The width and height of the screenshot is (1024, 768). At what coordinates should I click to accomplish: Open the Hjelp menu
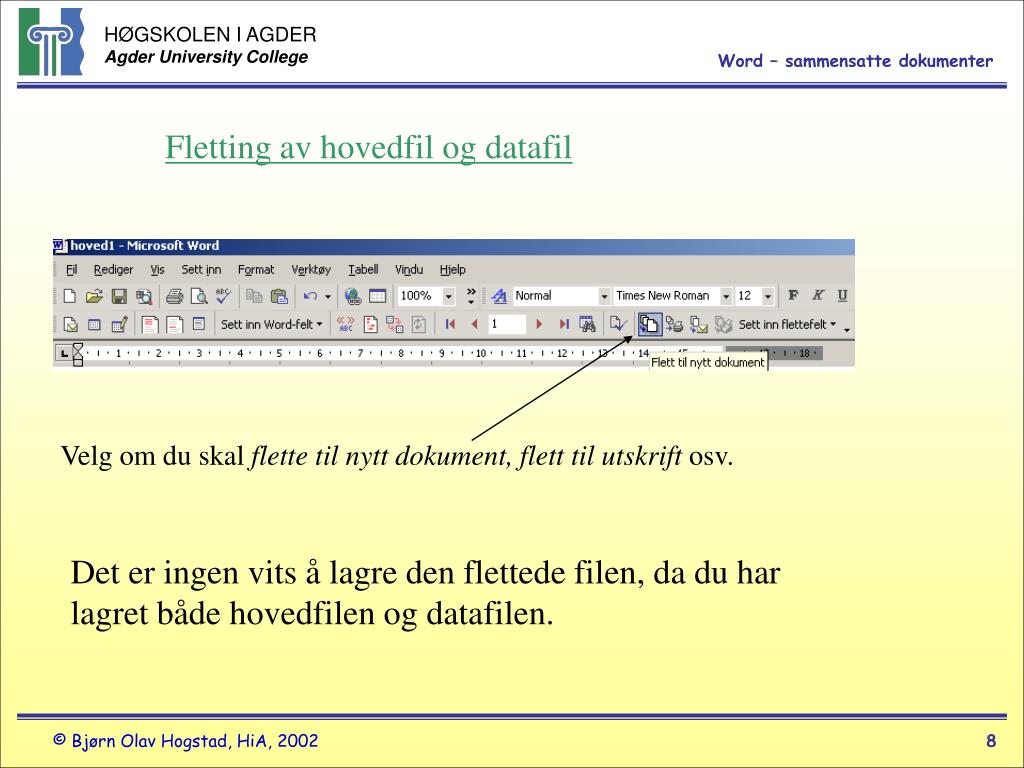pos(453,269)
